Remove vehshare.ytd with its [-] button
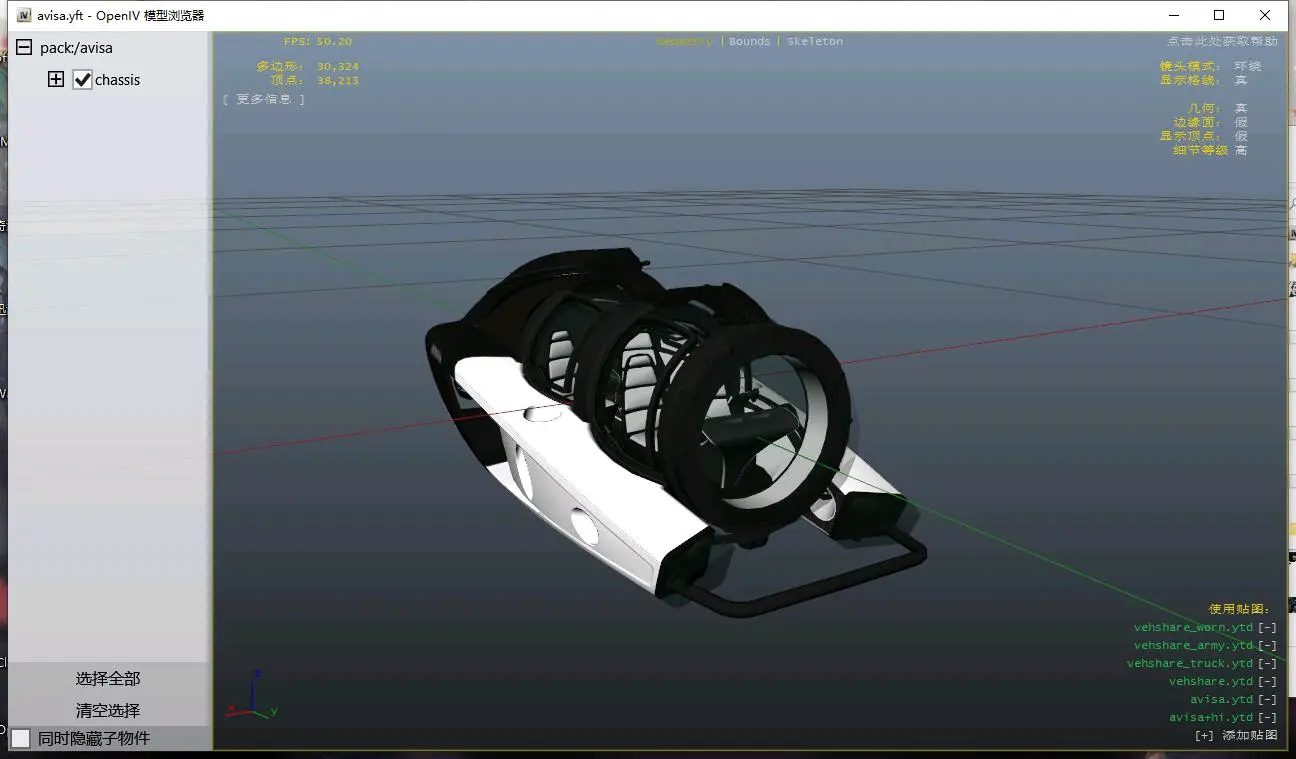Viewport: 1296px width, 759px height. point(1267,682)
